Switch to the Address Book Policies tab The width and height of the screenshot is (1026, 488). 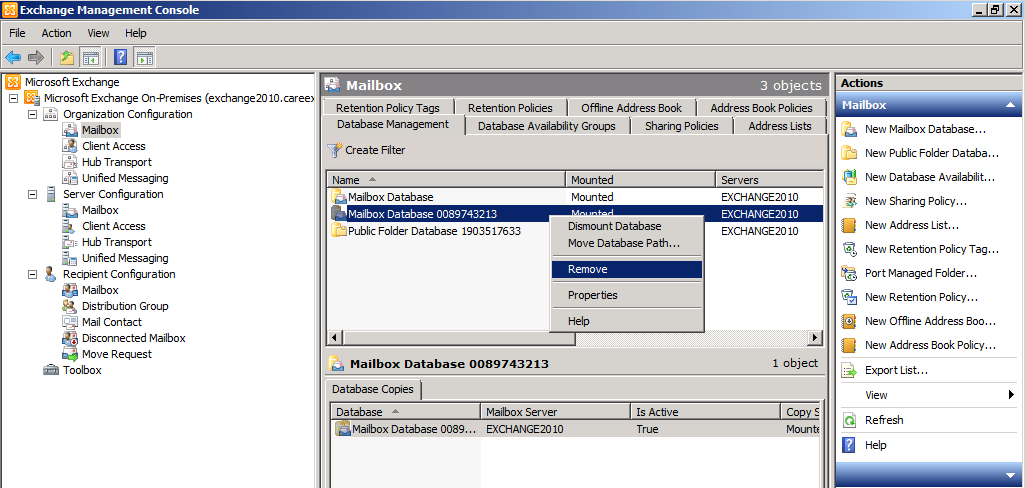pos(762,108)
